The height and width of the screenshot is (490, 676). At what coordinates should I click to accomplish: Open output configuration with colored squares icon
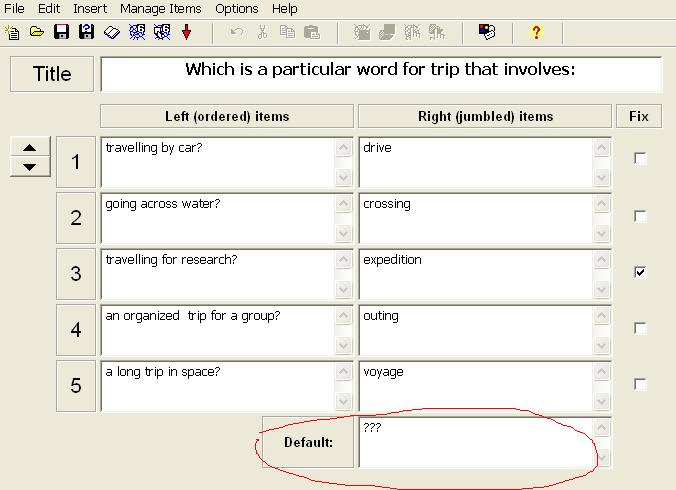coord(487,32)
